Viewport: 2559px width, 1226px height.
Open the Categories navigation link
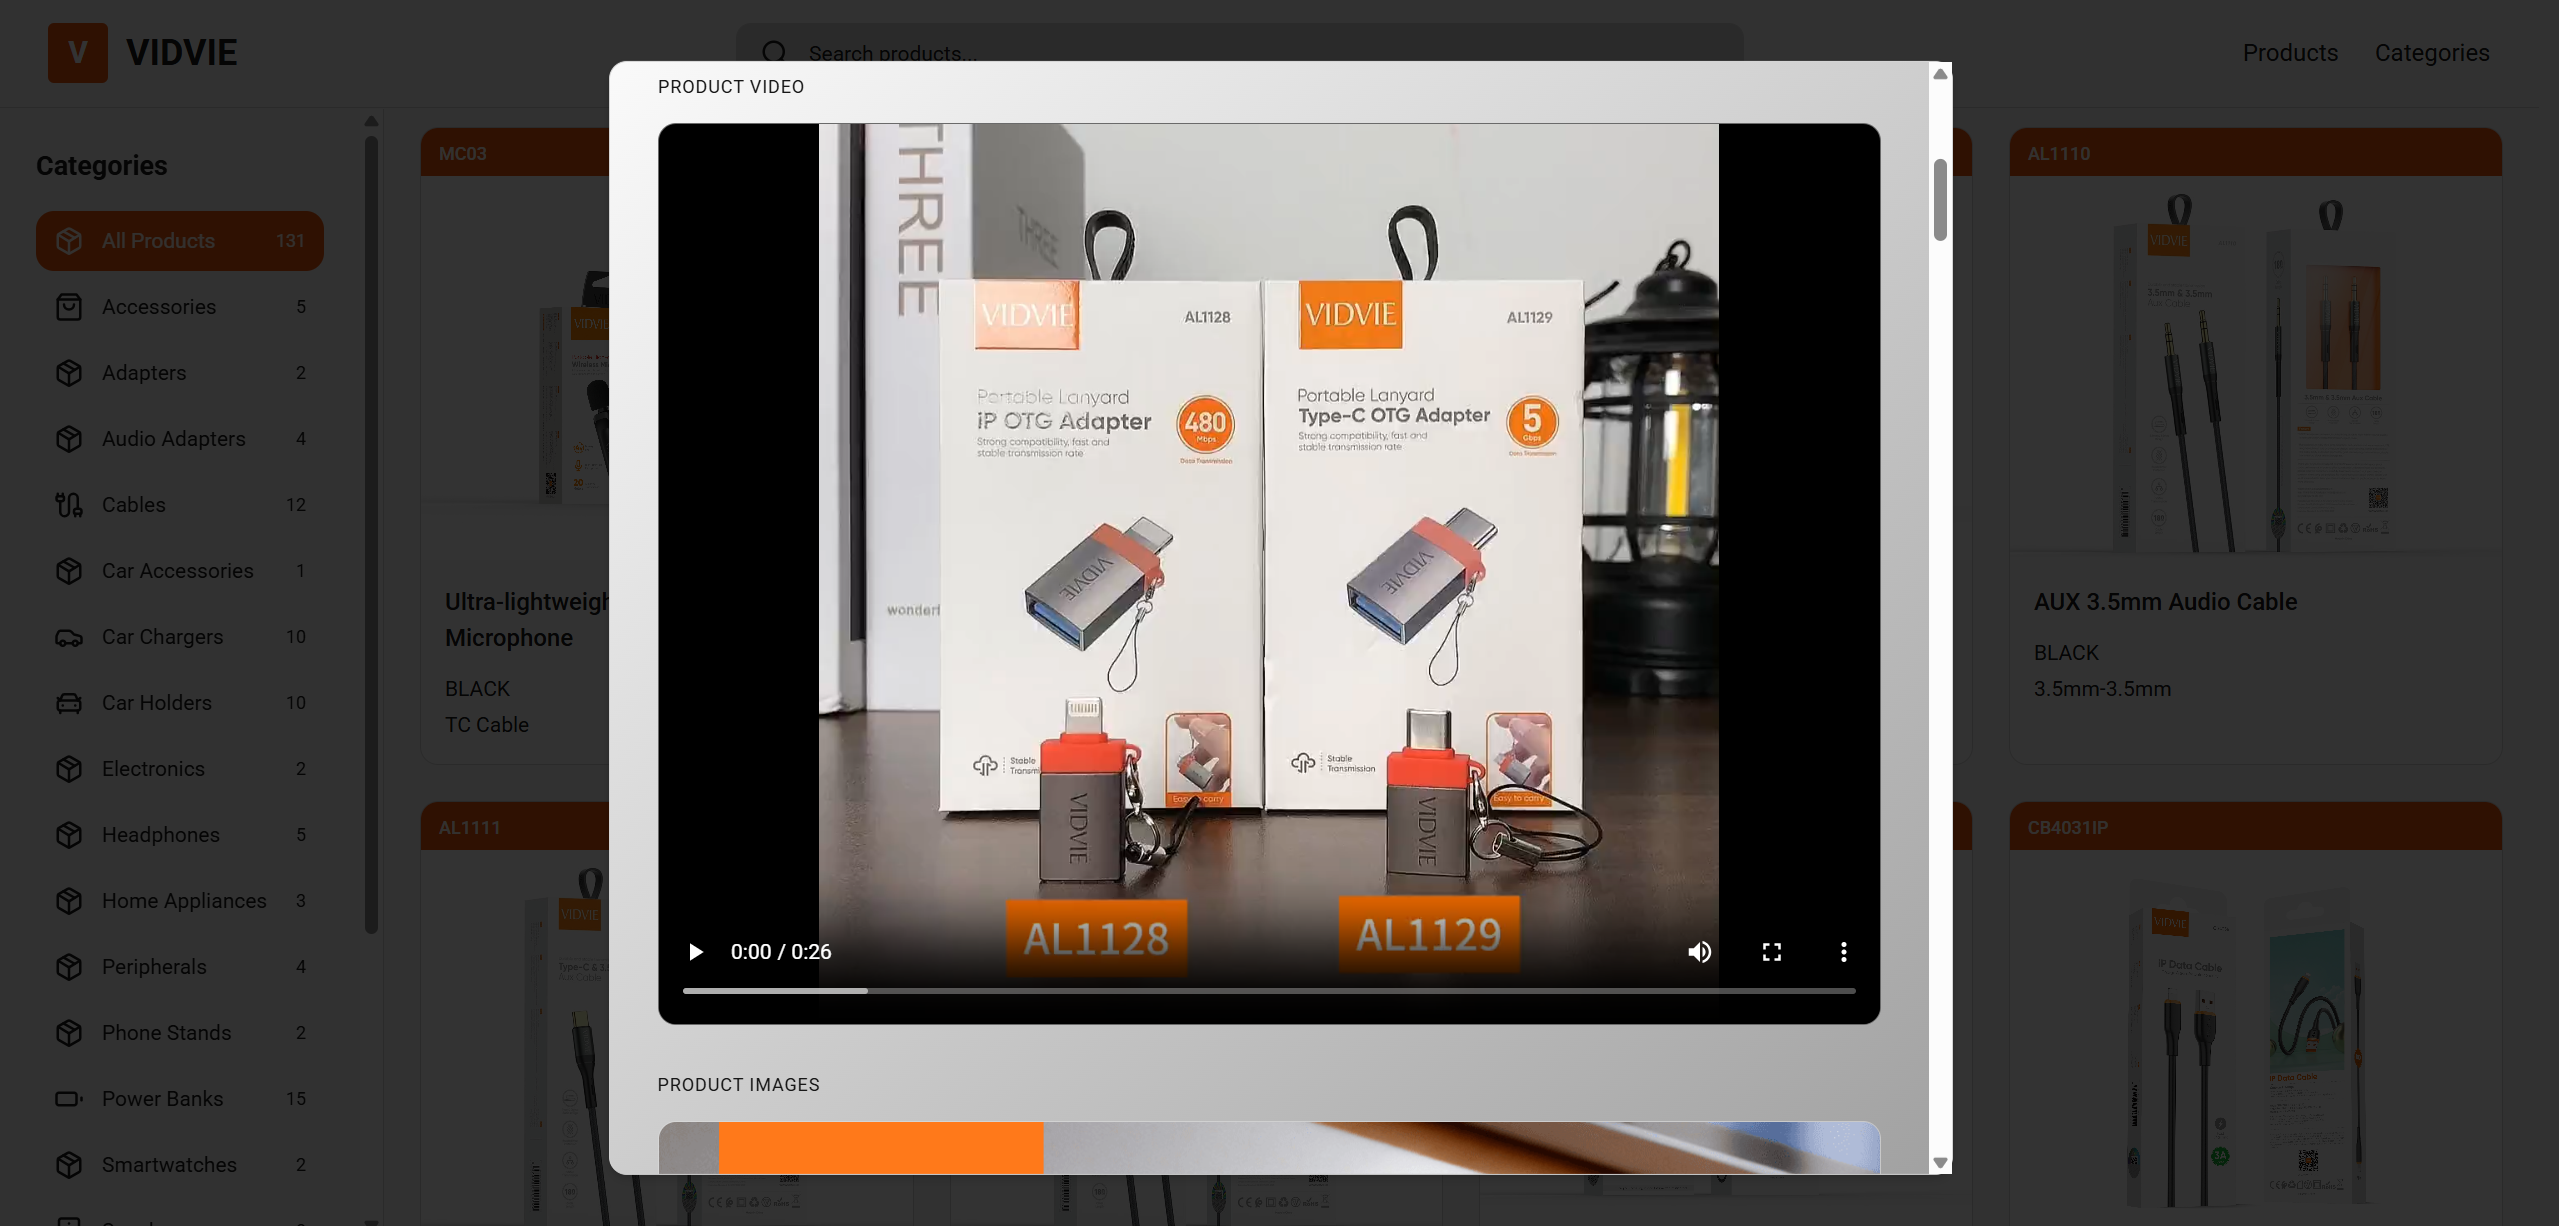point(2432,53)
